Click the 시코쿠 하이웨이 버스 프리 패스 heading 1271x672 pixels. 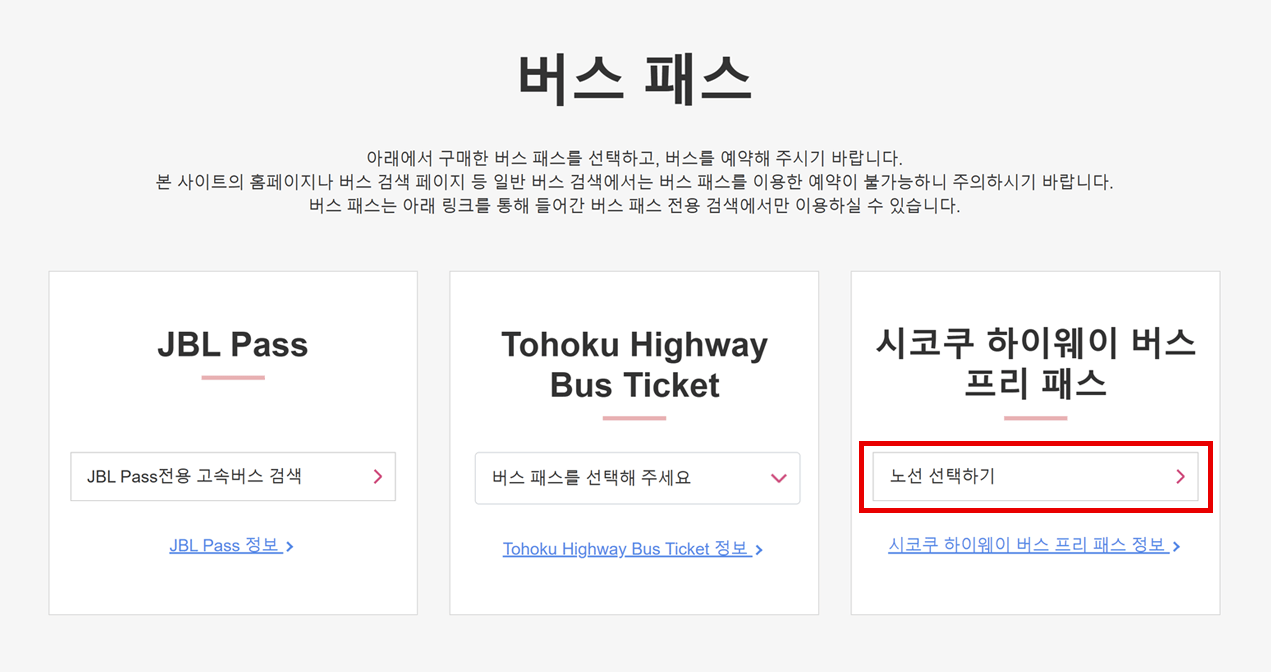click(x=1035, y=364)
